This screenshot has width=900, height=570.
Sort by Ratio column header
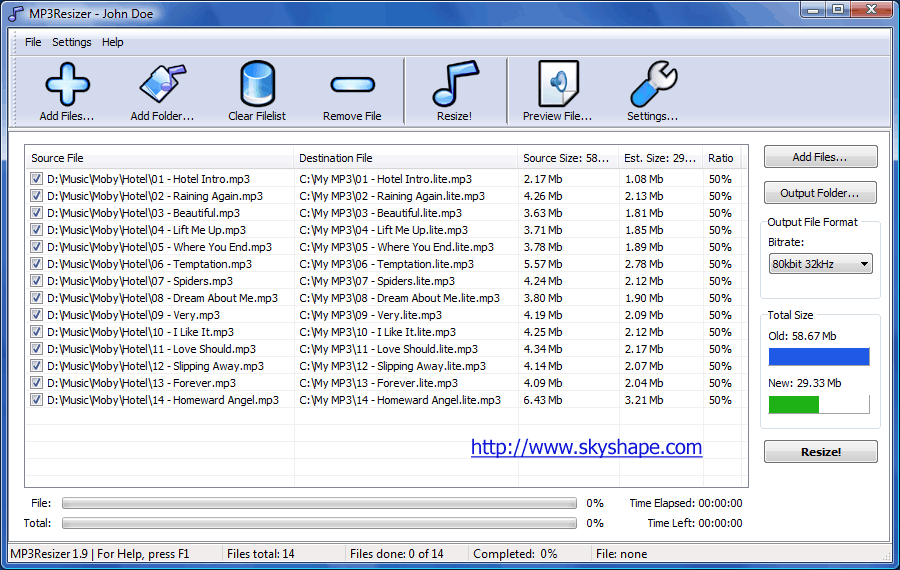coord(721,158)
